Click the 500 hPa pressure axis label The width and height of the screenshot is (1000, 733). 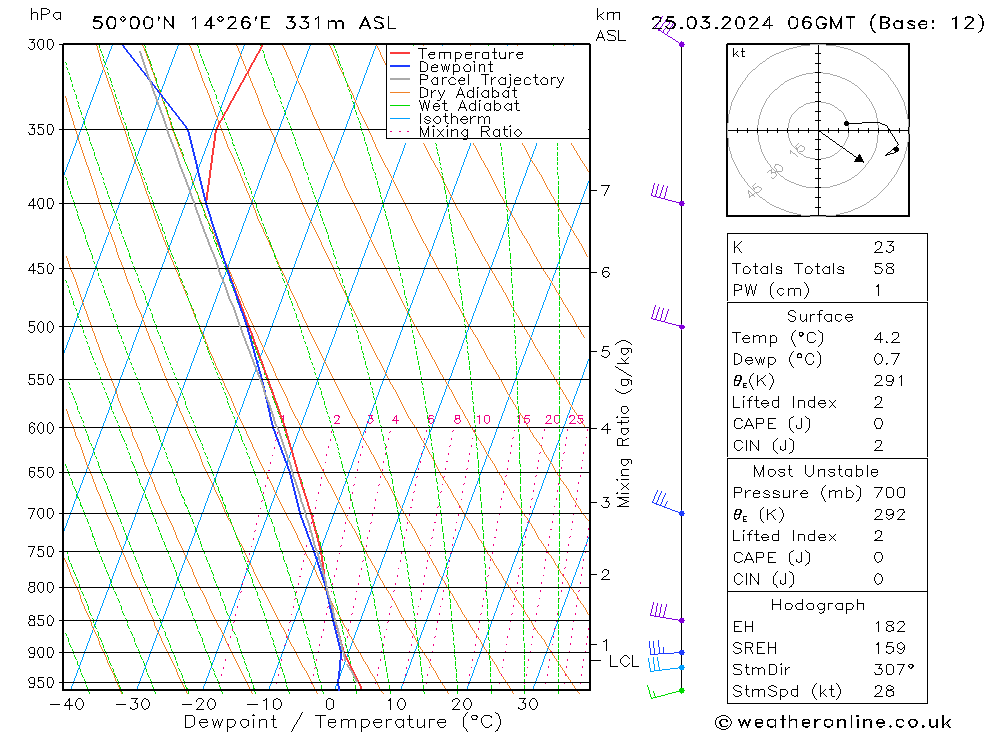(x=41, y=327)
